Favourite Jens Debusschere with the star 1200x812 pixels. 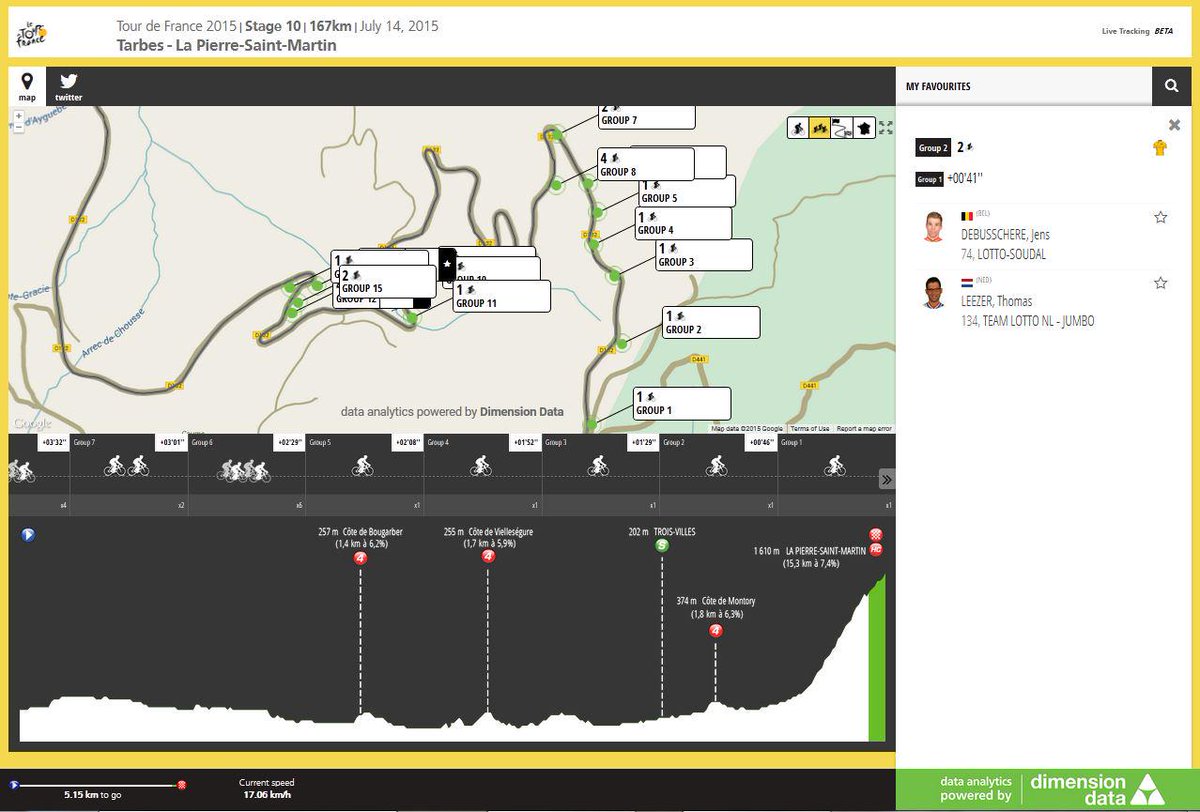point(1161,217)
